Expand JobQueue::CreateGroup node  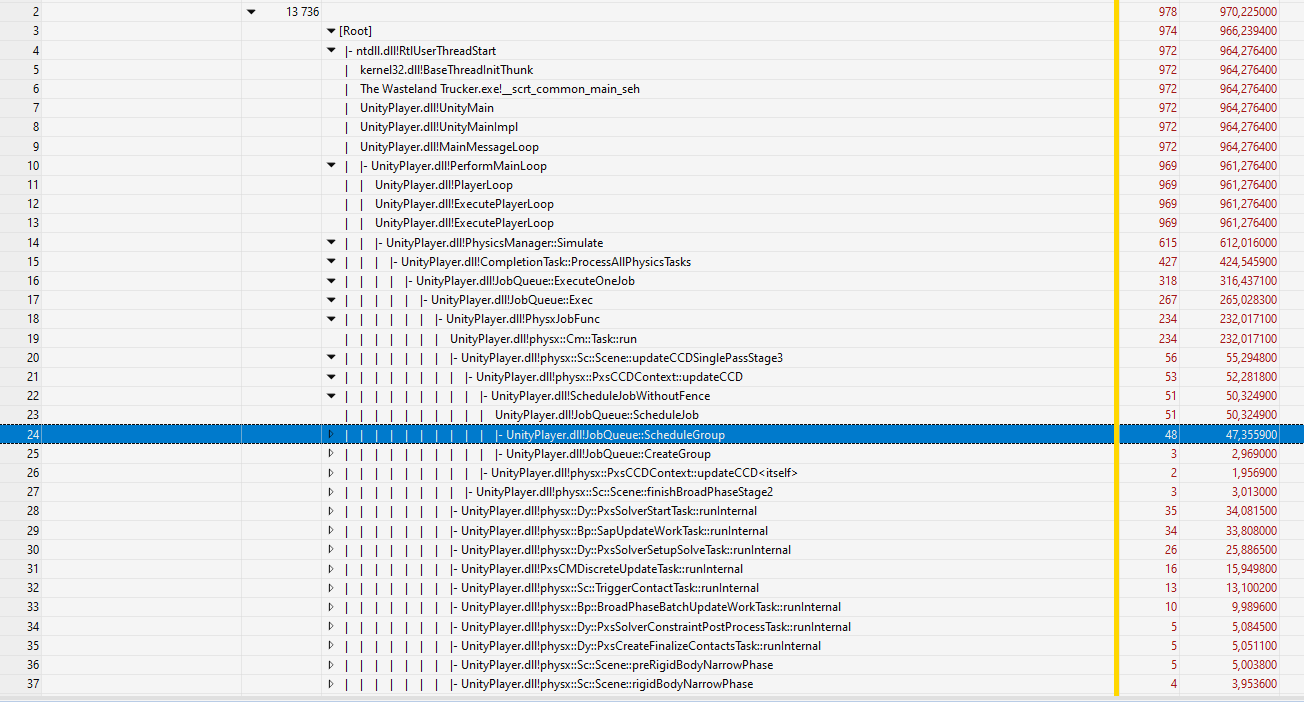[x=331, y=454]
